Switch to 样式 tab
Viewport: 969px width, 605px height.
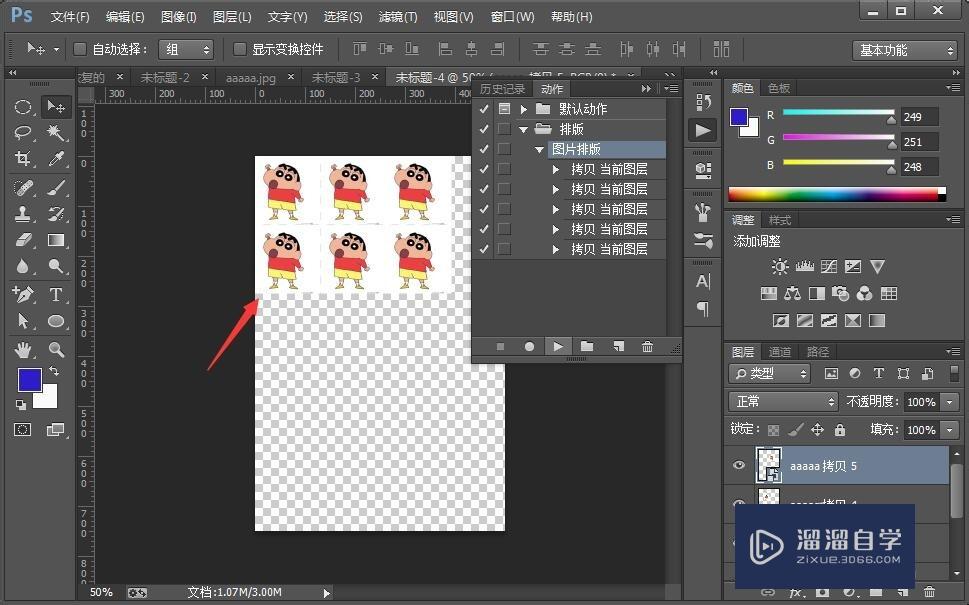click(x=779, y=220)
